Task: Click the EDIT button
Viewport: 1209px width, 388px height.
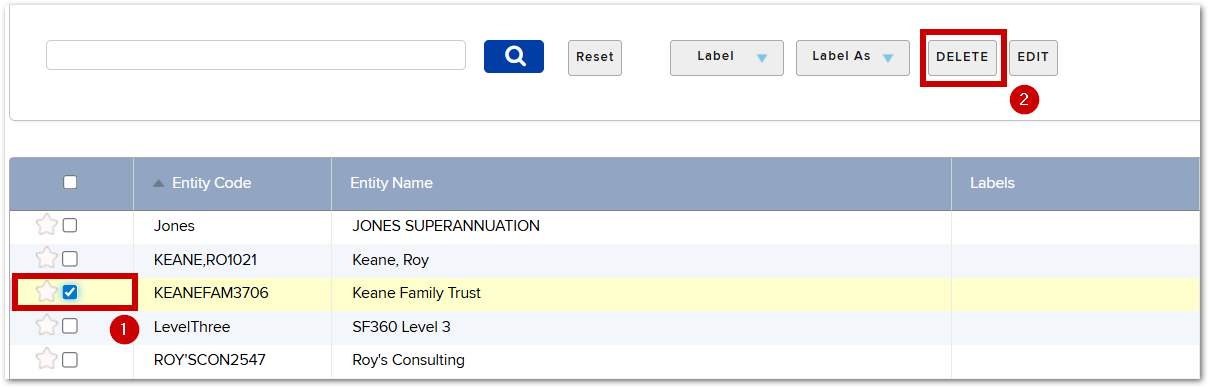Action: [x=1033, y=57]
